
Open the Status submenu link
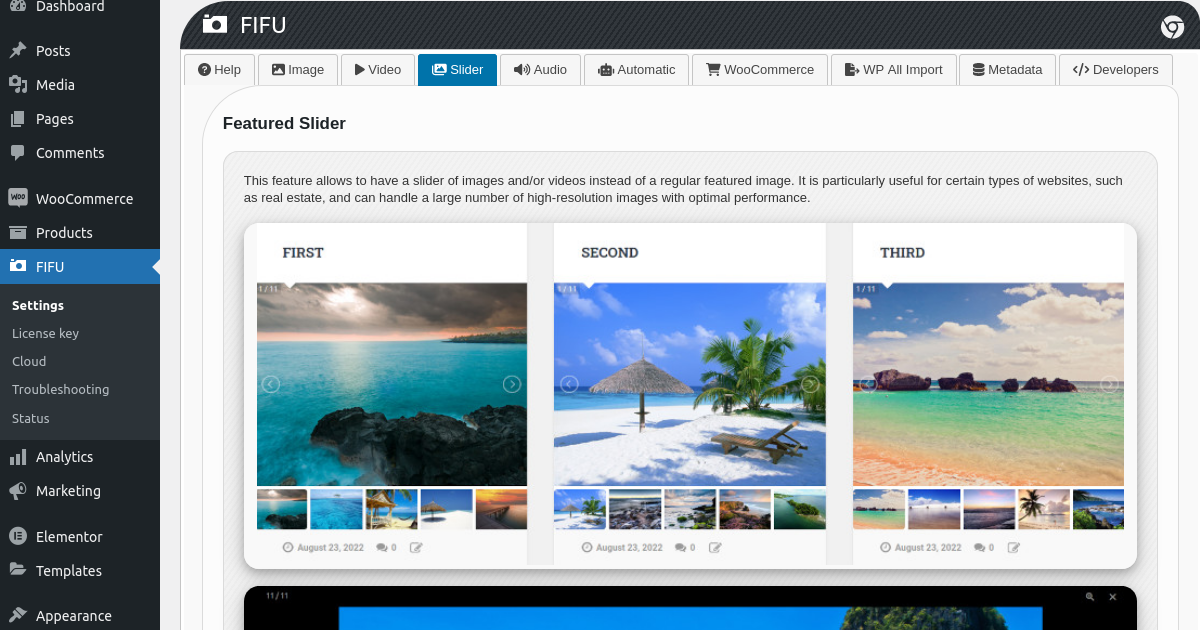pos(31,418)
